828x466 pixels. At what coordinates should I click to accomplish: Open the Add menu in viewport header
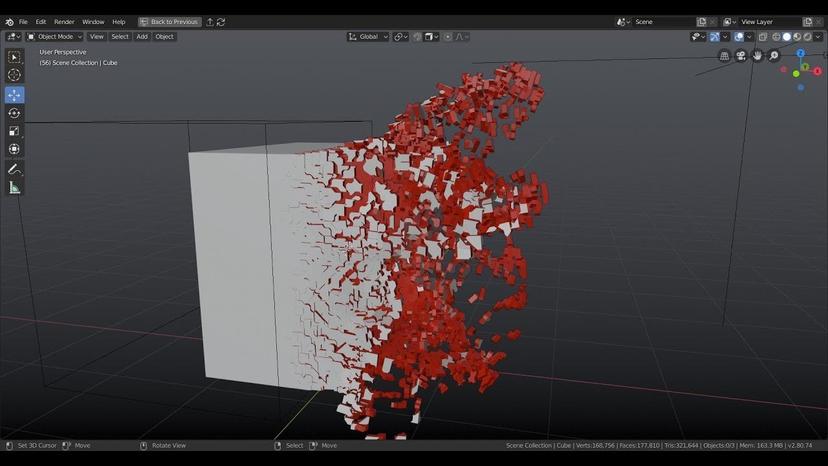click(x=142, y=37)
